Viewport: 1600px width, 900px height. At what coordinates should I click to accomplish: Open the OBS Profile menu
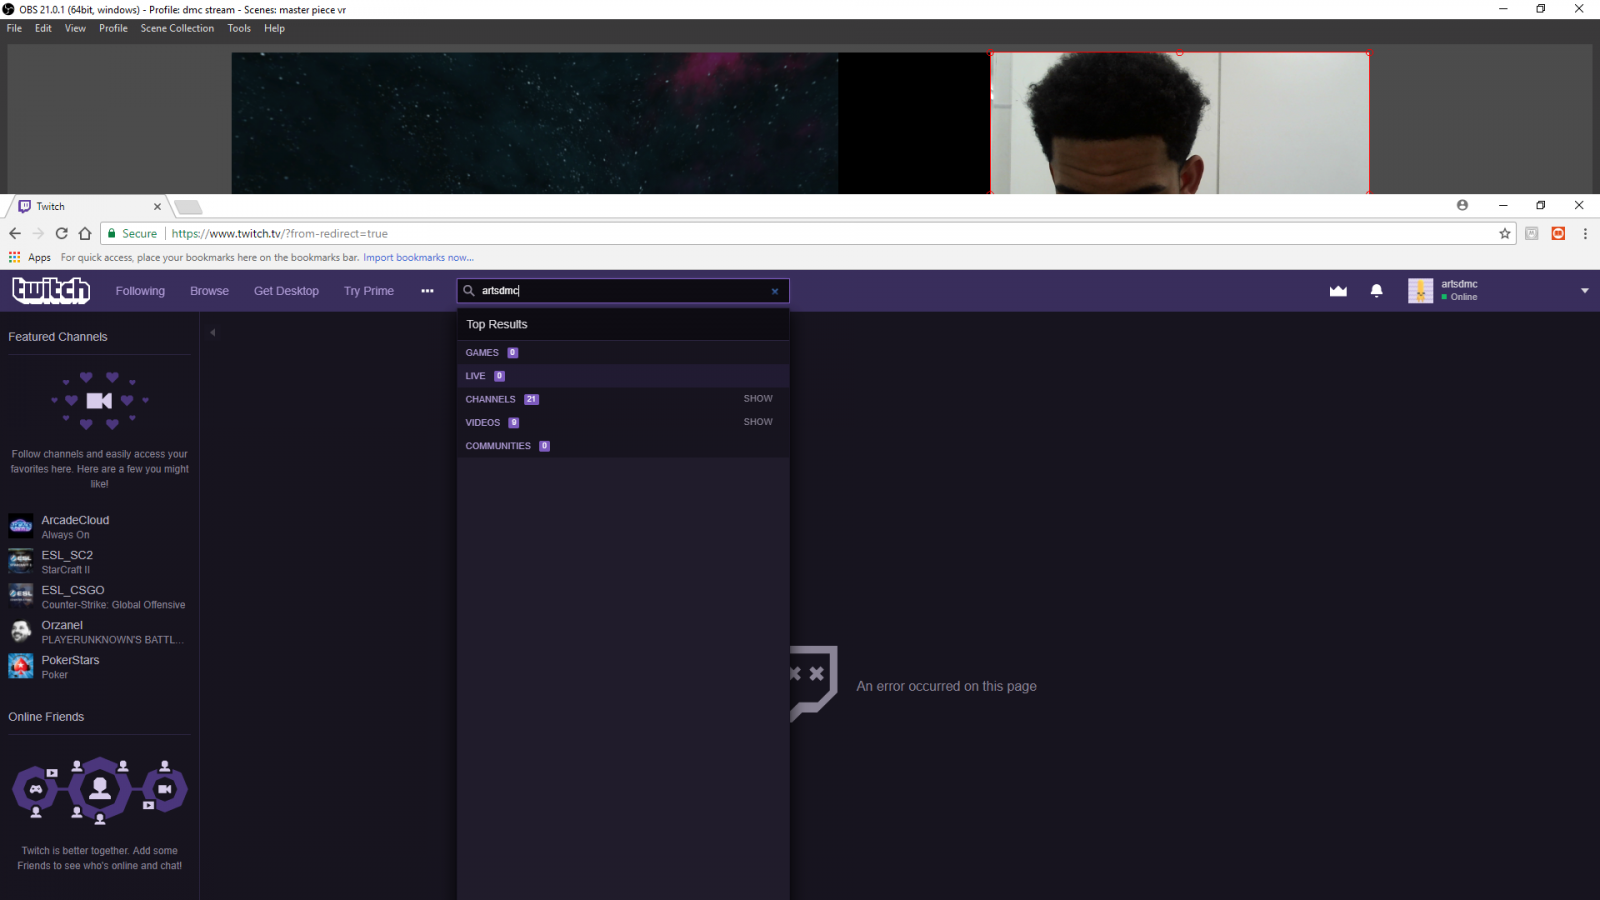click(113, 28)
